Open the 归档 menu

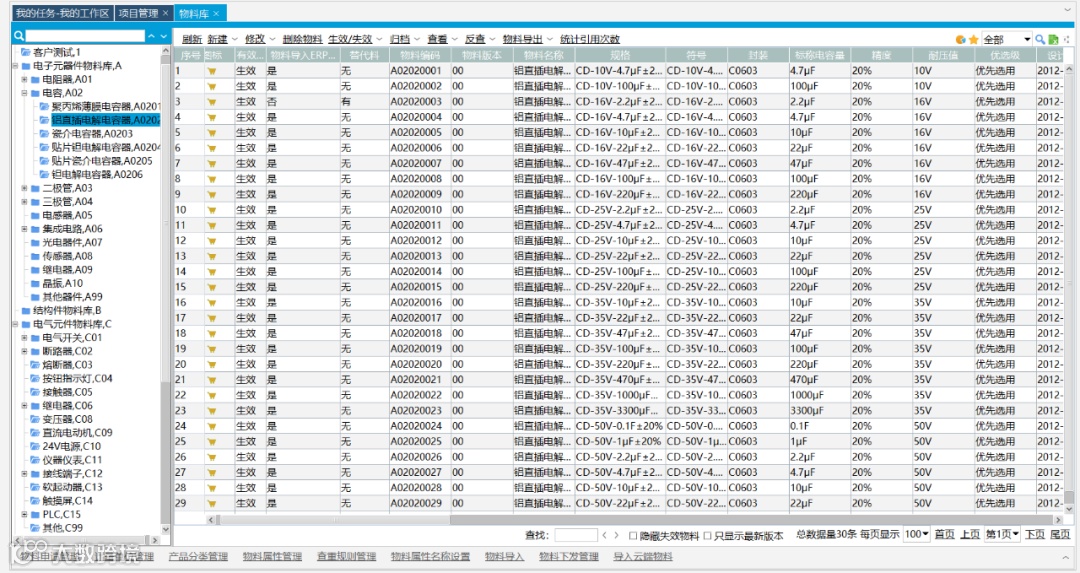coord(399,39)
